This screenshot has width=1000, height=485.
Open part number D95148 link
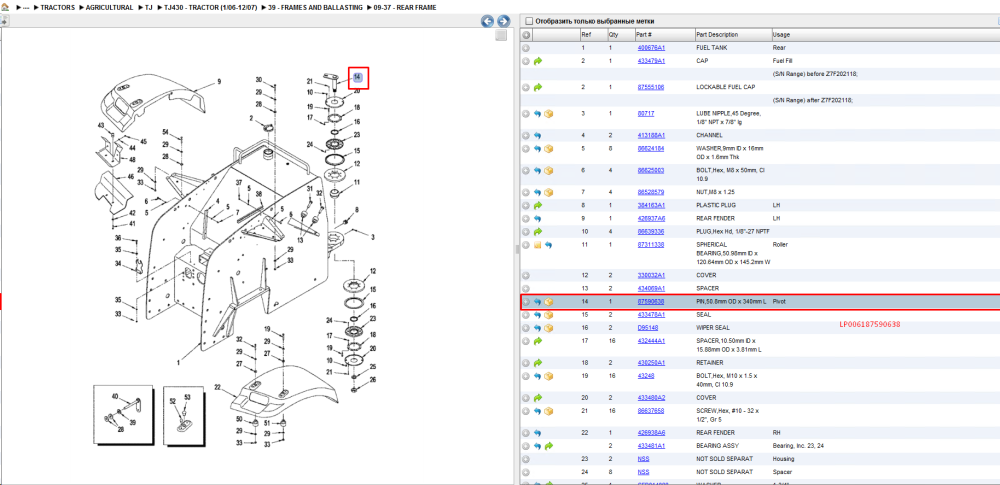pos(648,328)
